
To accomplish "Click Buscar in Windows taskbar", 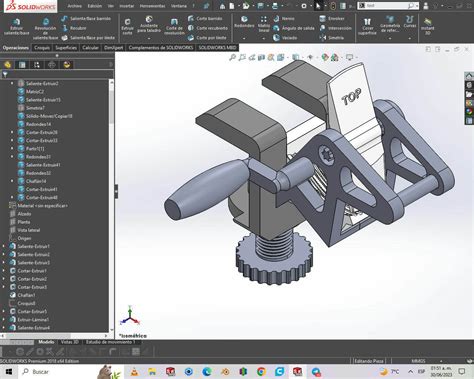I will pos(40,371).
